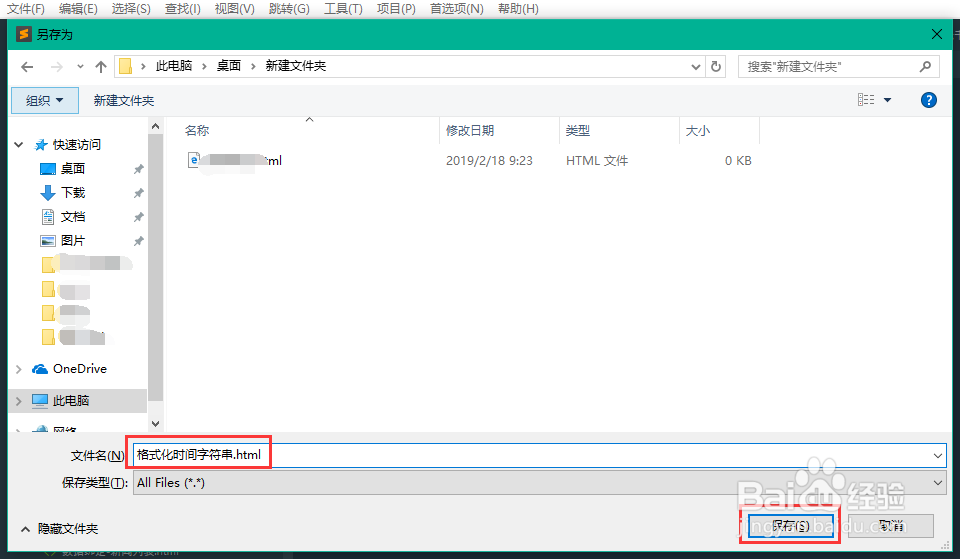Image resolution: width=960 pixels, height=559 pixels.
Task: Open the help question mark icon
Action: coord(929,100)
